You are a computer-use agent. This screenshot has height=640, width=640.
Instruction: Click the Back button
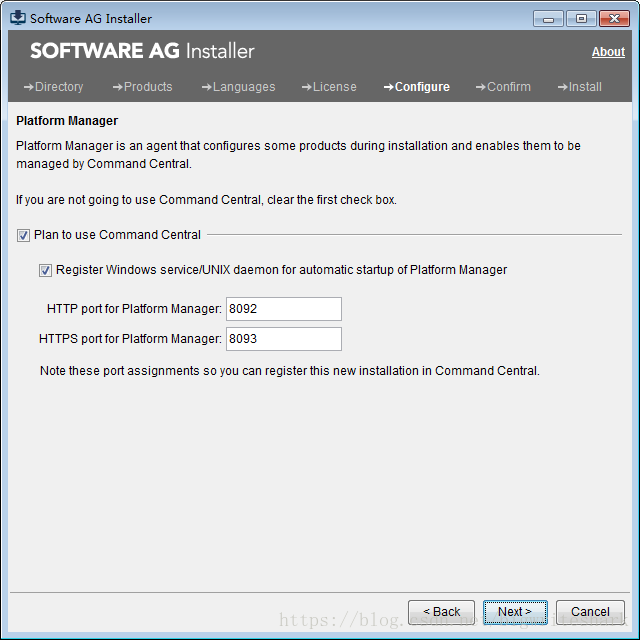point(441,612)
